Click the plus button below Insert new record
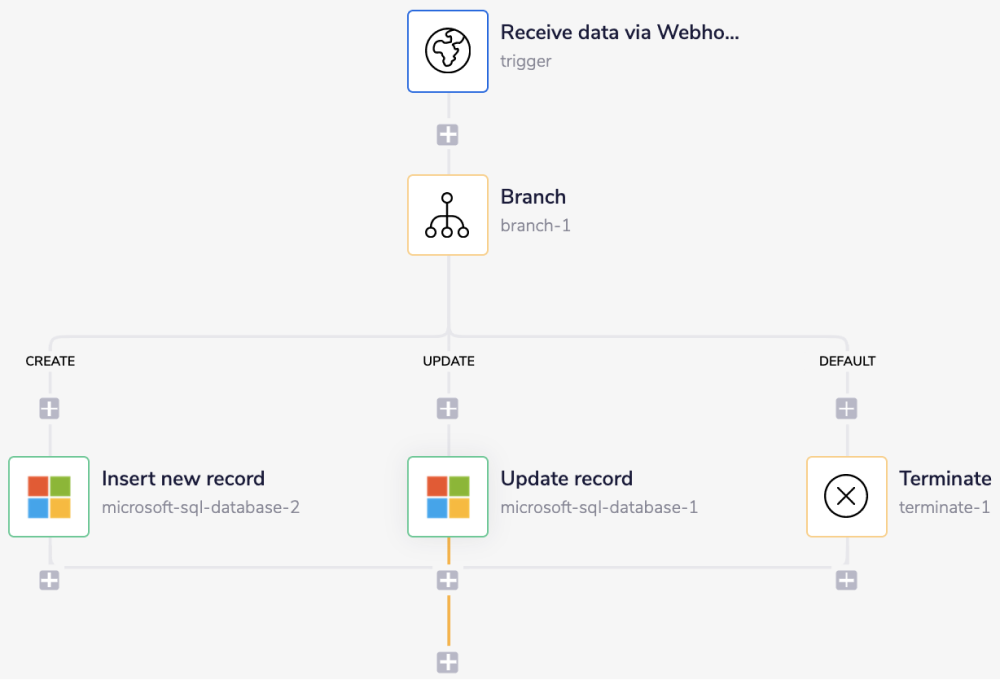This screenshot has width=1000, height=680. (x=48, y=579)
